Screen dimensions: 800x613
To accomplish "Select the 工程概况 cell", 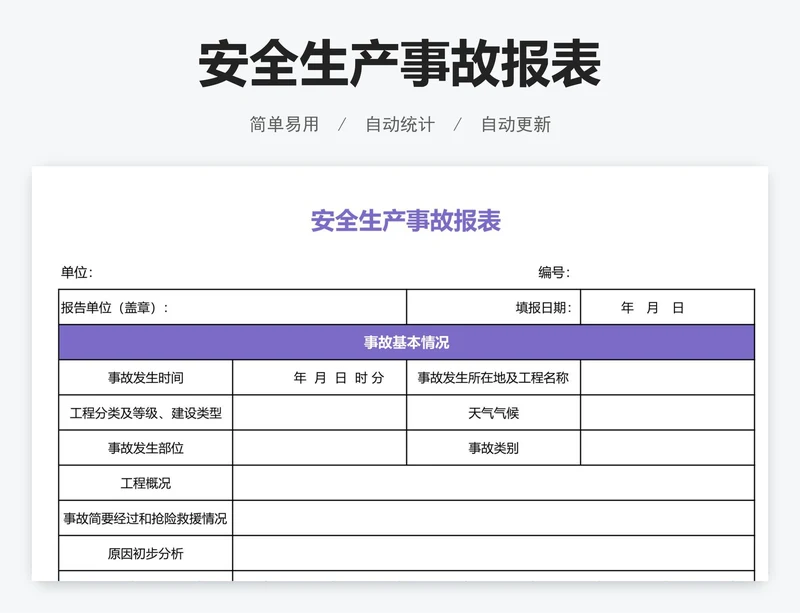I will click(145, 483).
